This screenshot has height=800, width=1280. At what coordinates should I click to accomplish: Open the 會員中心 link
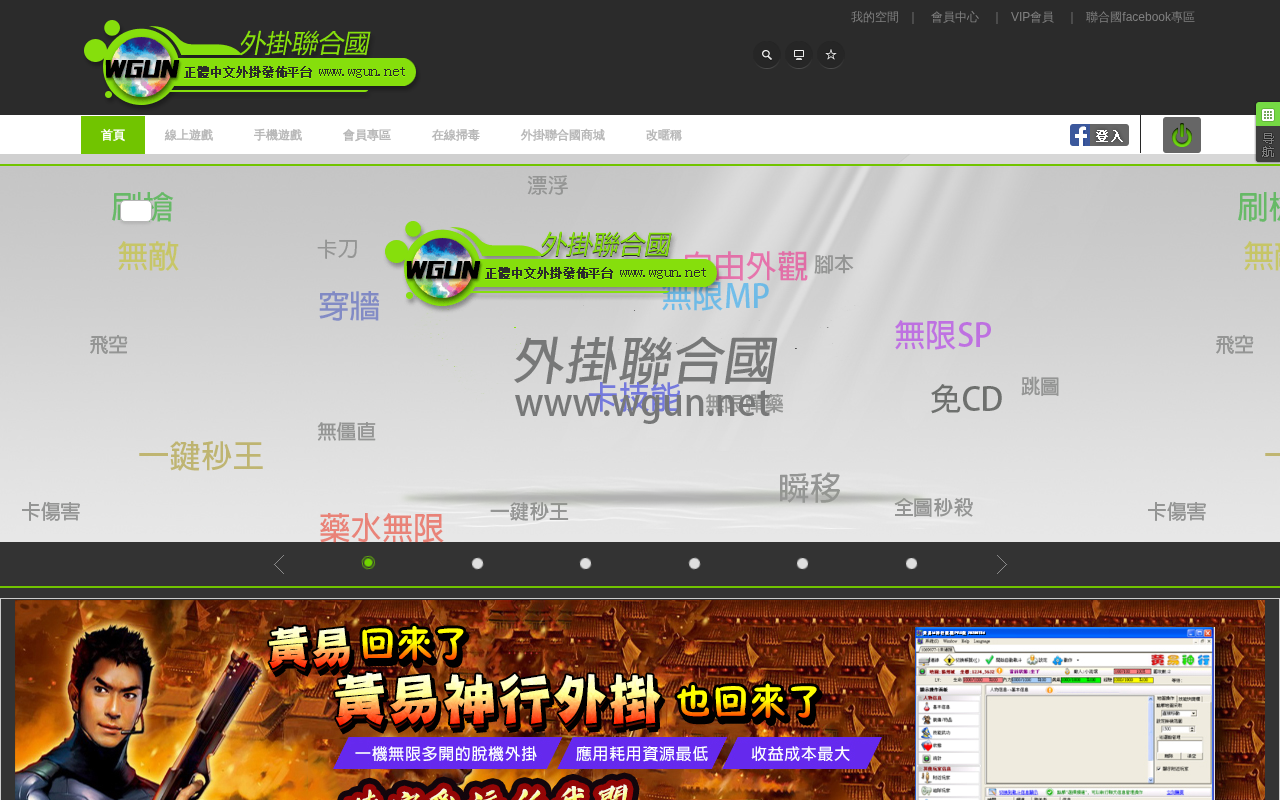click(x=955, y=17)
